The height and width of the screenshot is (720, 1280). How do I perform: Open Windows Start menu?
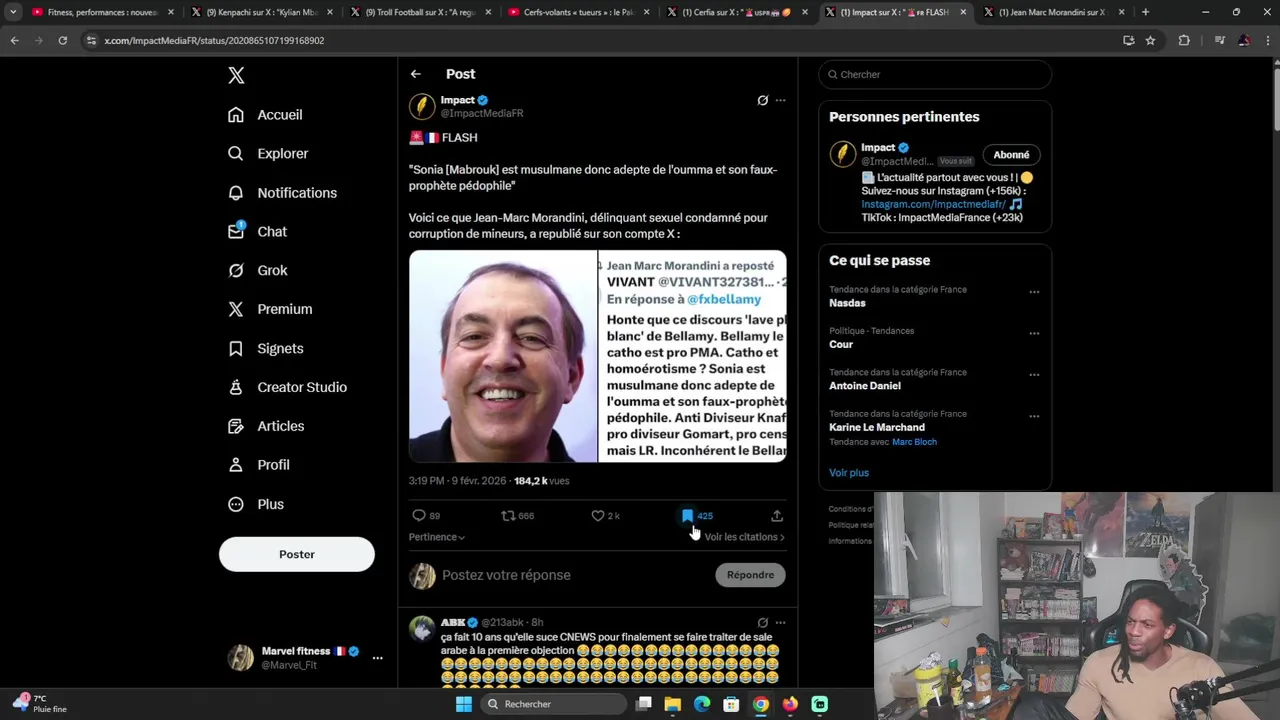tap(463, 704)
